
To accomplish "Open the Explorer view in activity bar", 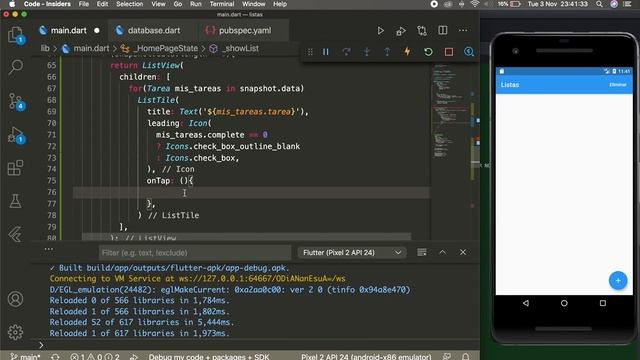I will click(x=16, y=35).
